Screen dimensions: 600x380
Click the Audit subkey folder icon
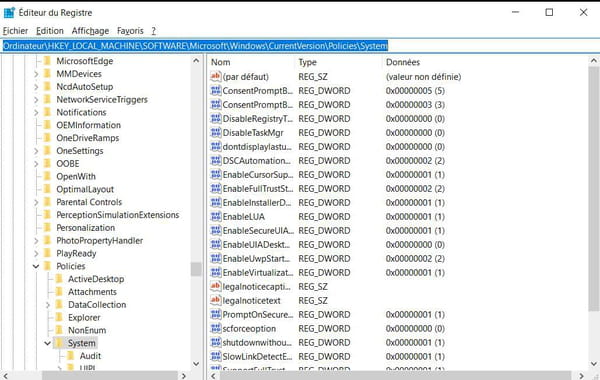click(71, 356)
